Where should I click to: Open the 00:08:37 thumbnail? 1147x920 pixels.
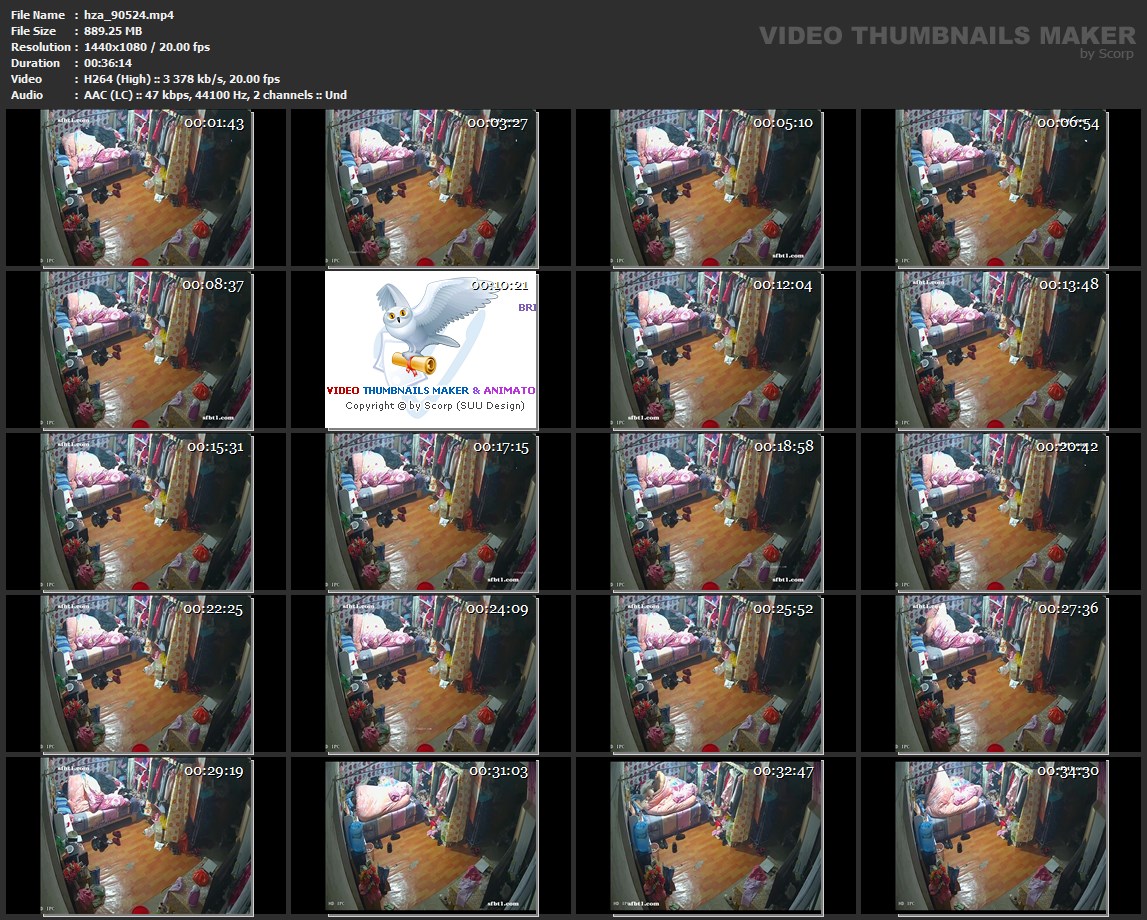(146, 350)
